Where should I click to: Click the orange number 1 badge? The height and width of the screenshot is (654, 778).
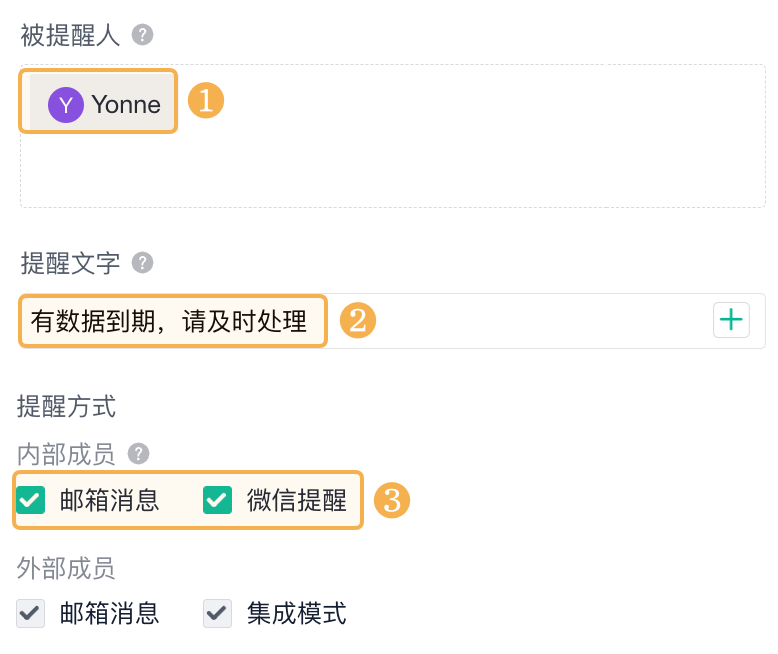click(x=206, y=101)
